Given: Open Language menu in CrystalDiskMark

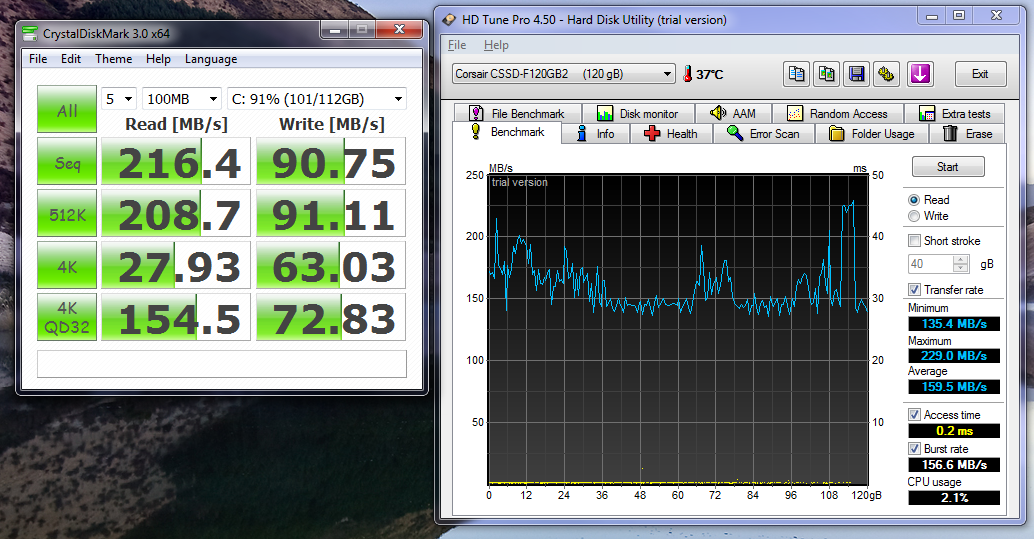Looking at the screenshot, I should (211, 59).
